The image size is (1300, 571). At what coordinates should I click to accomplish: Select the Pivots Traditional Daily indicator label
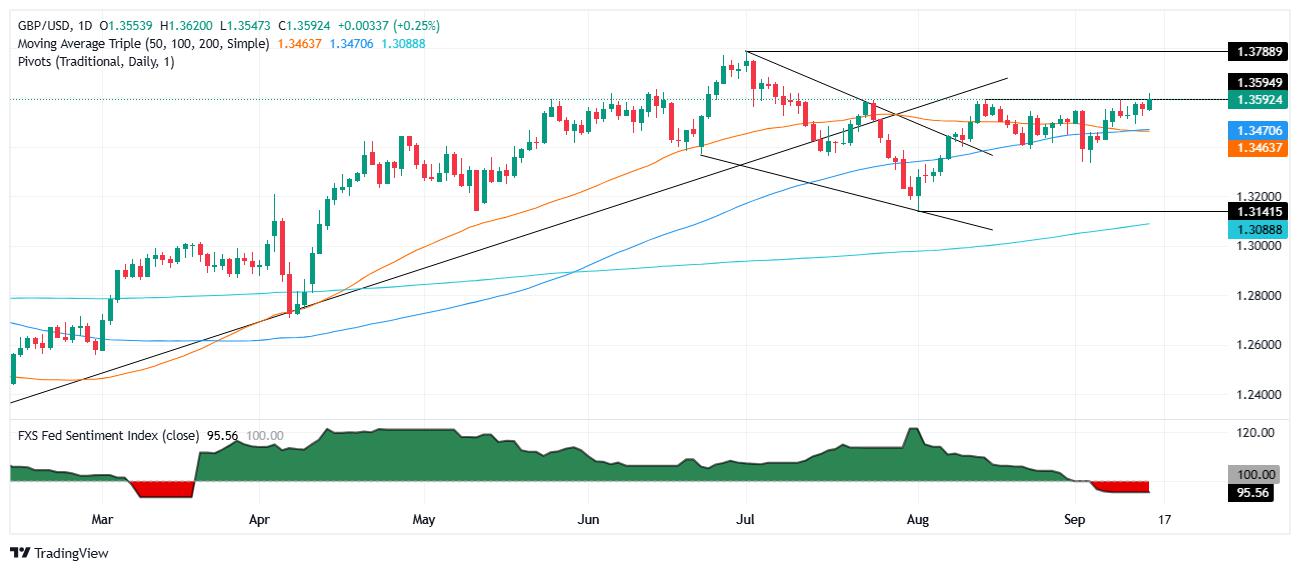[x=95, y=63]
